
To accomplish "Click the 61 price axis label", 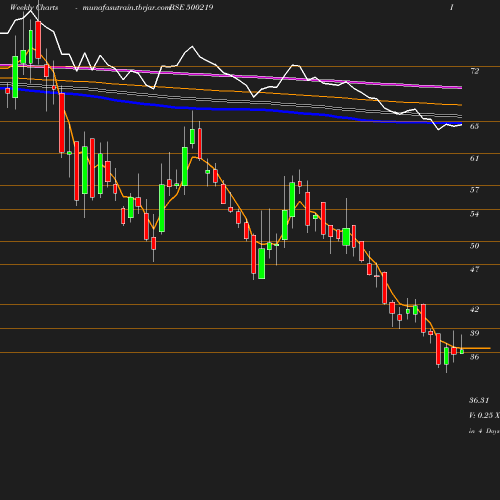I will [x=474, y=158].
